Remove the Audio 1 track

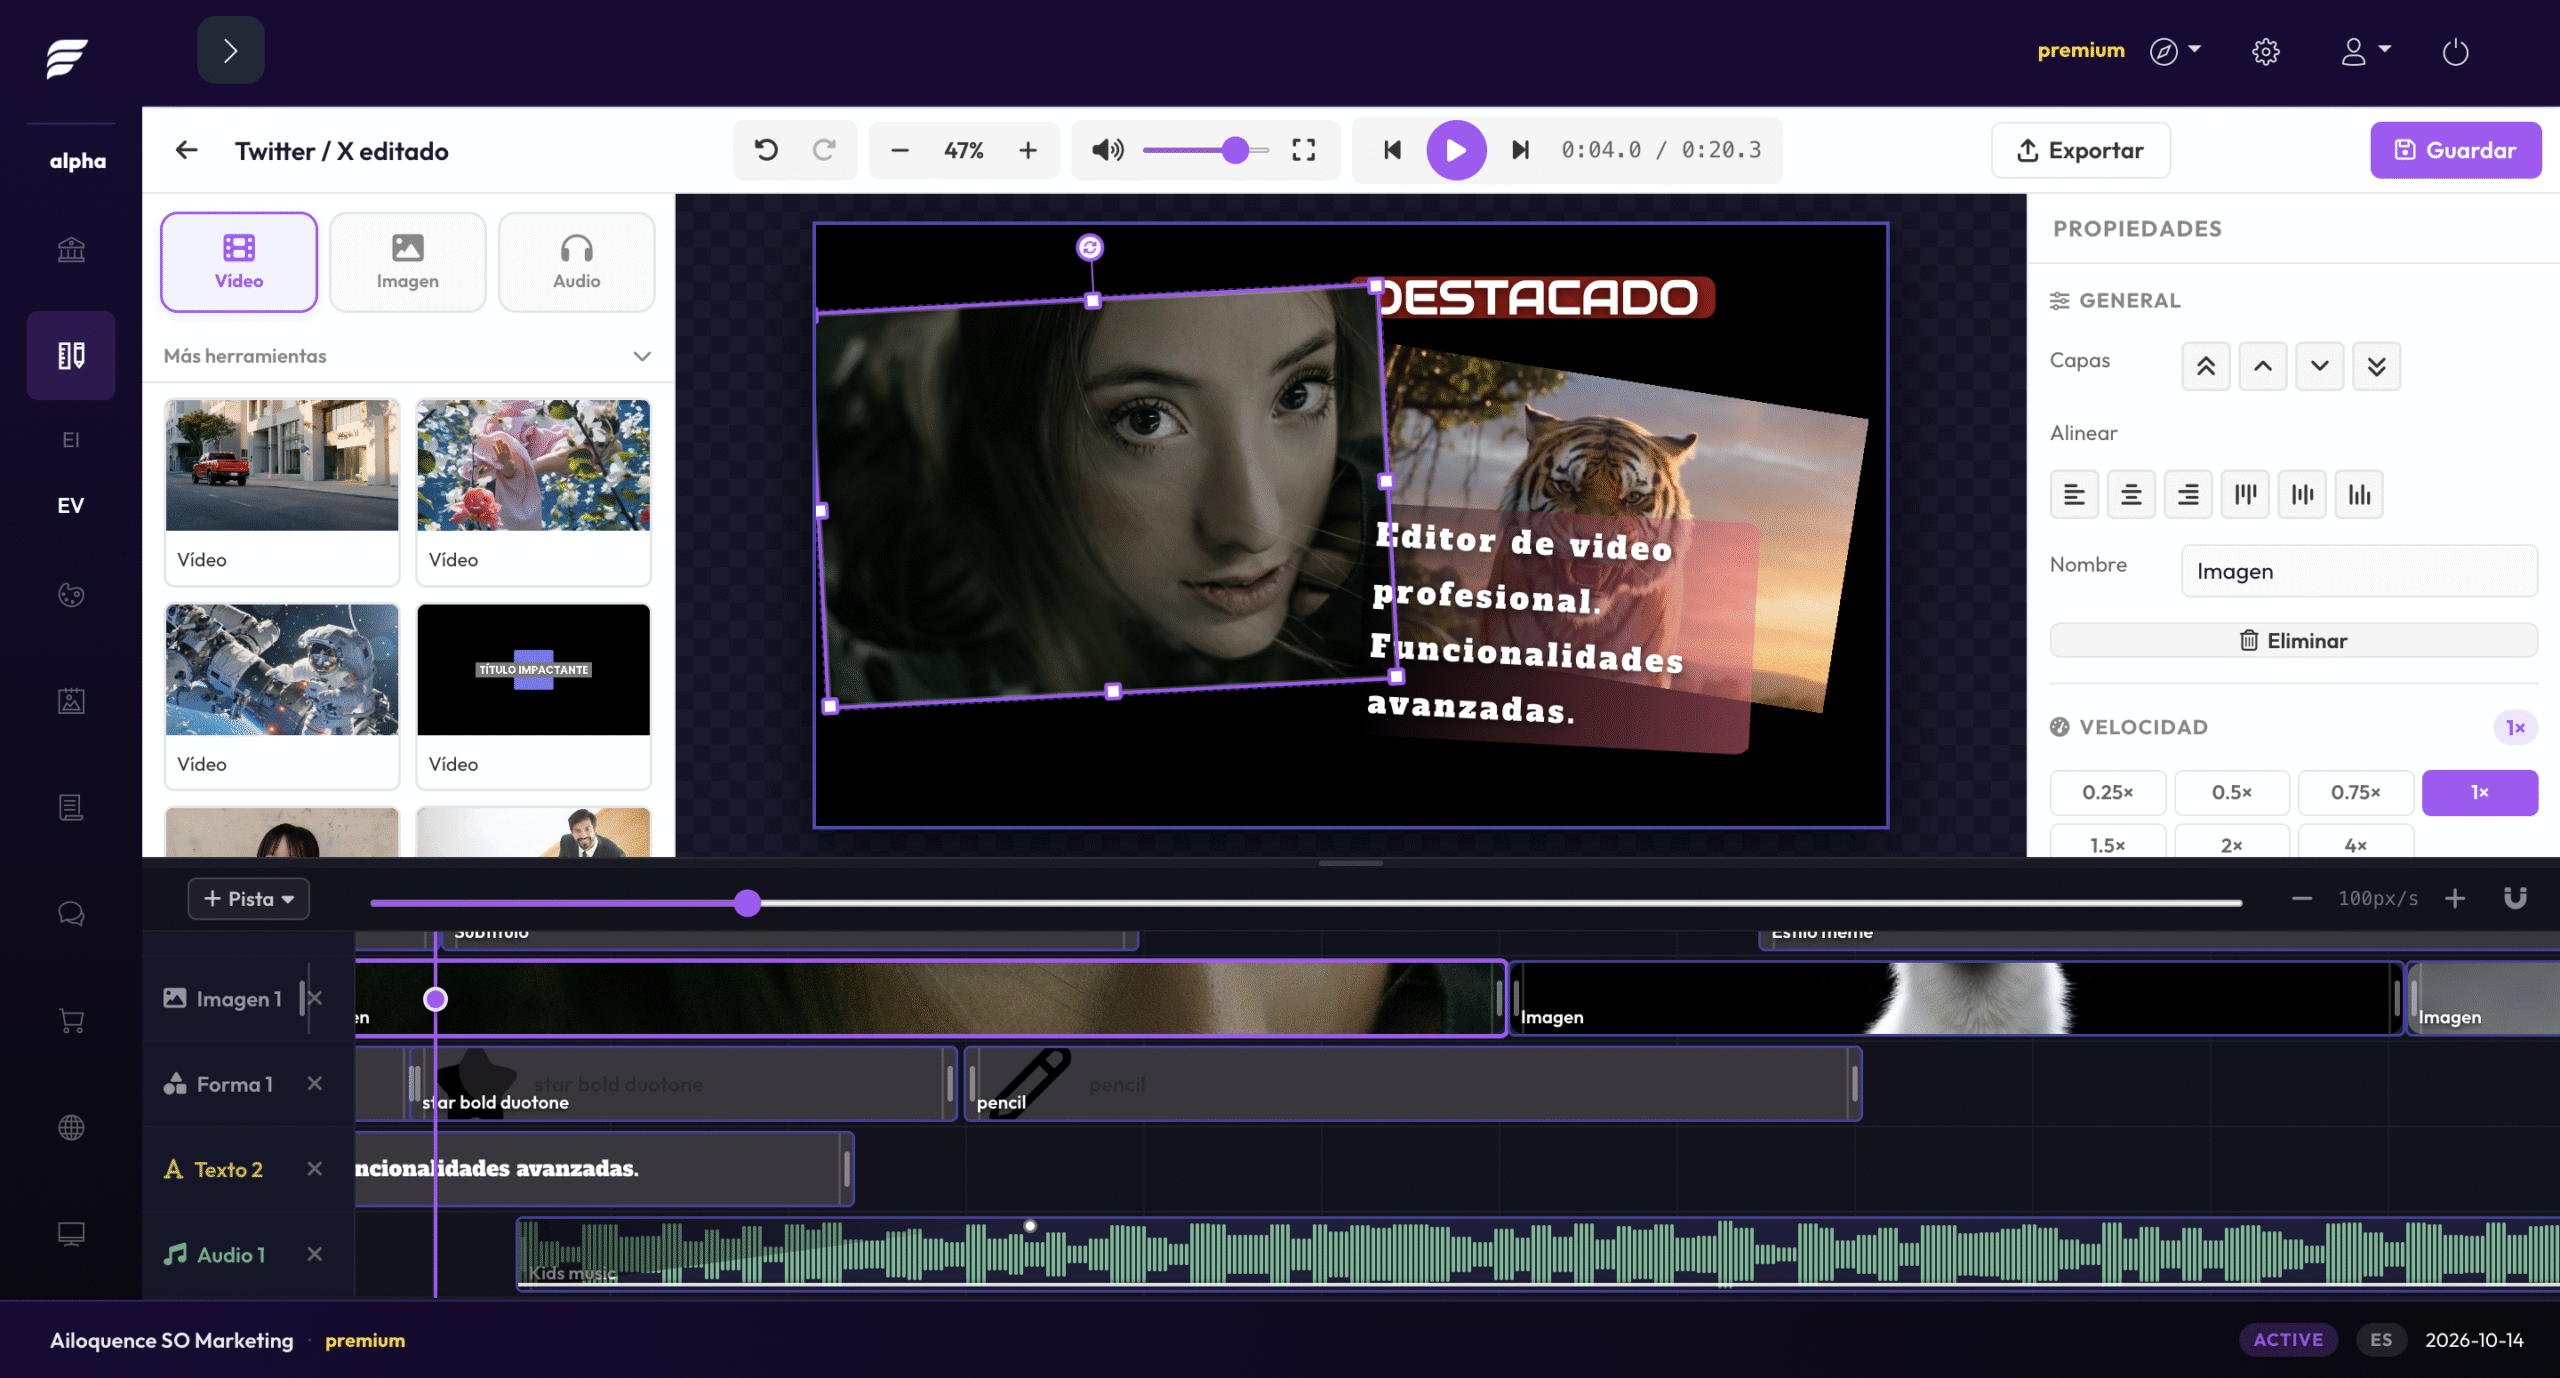[314, 1253]
